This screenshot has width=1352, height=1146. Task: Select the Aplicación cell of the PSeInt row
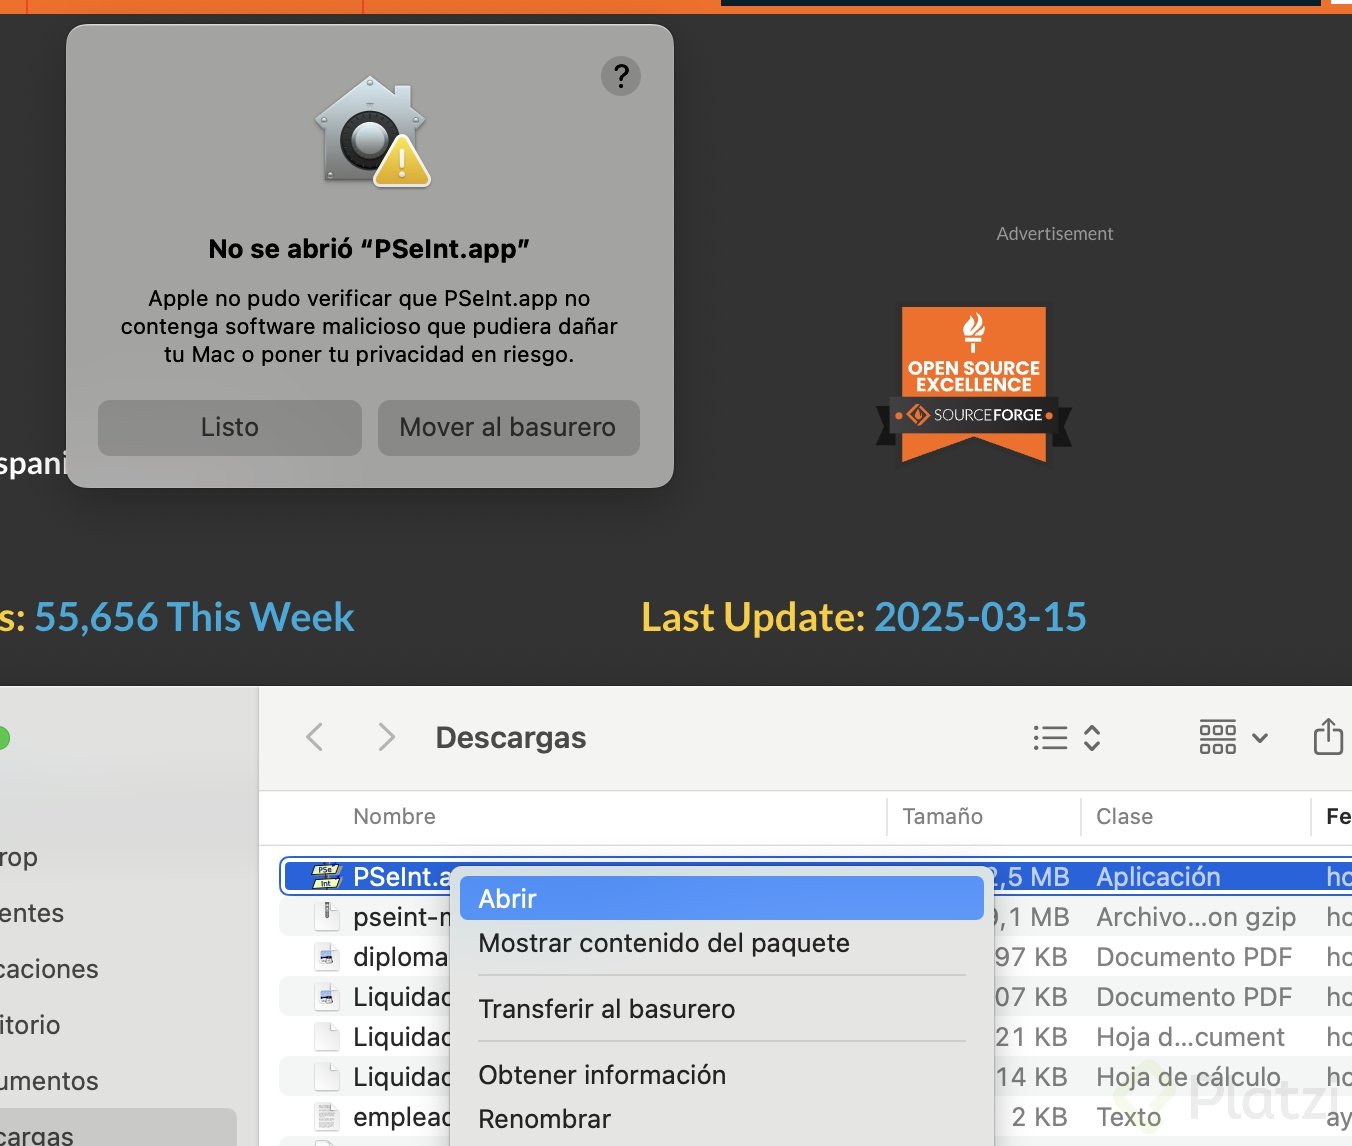coord(1158,877)
